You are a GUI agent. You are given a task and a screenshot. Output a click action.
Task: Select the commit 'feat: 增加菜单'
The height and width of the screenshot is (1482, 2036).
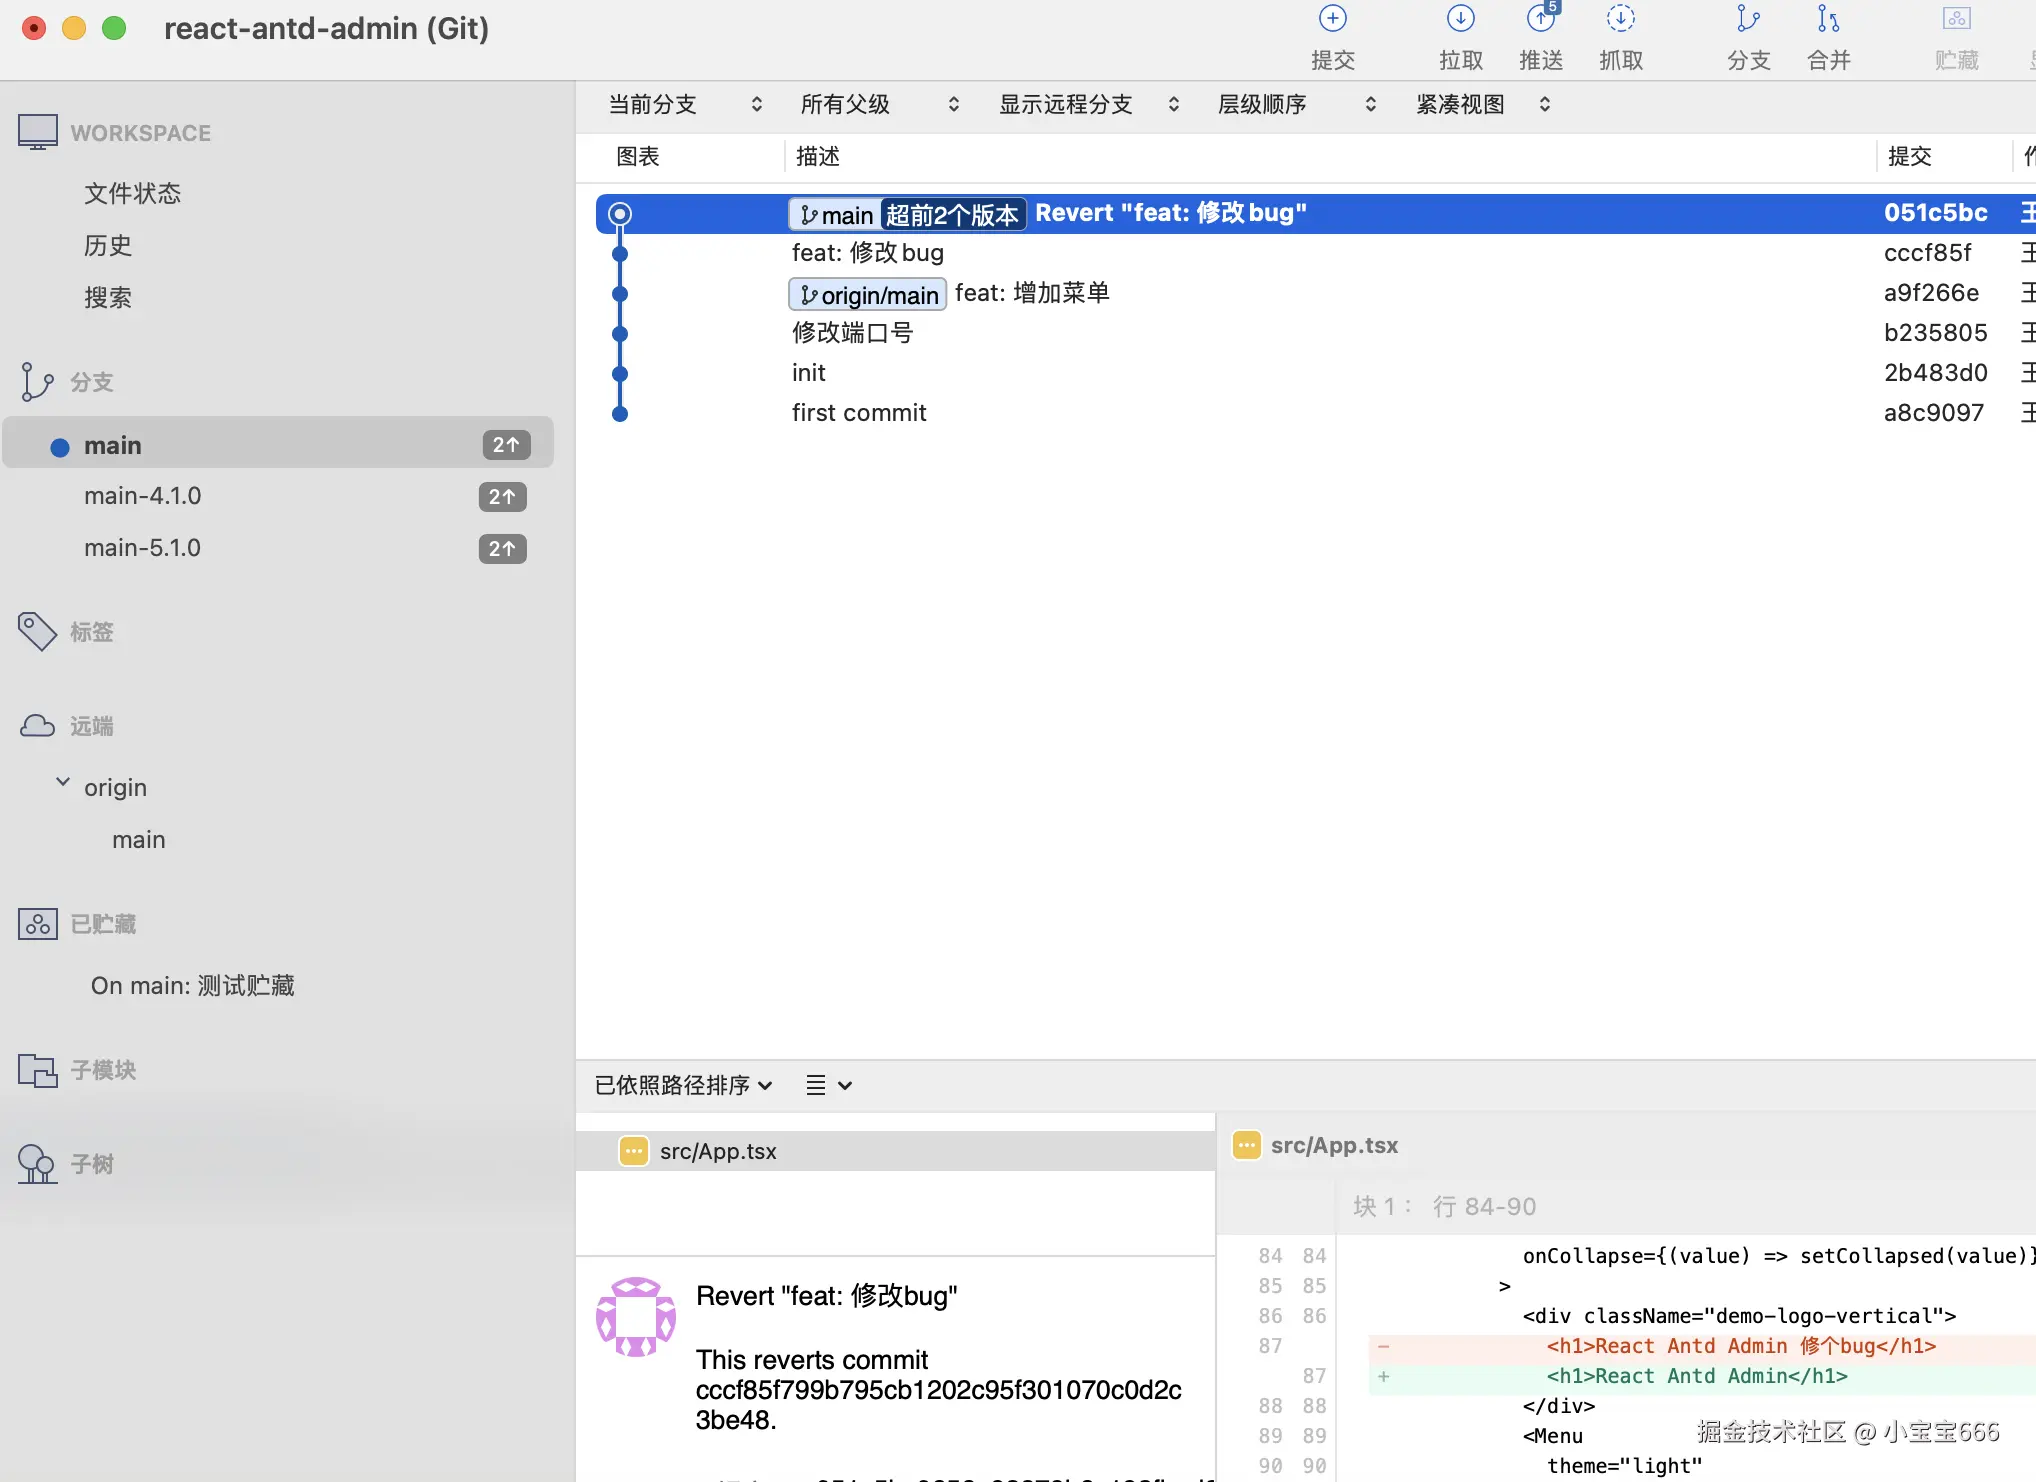1033,292
